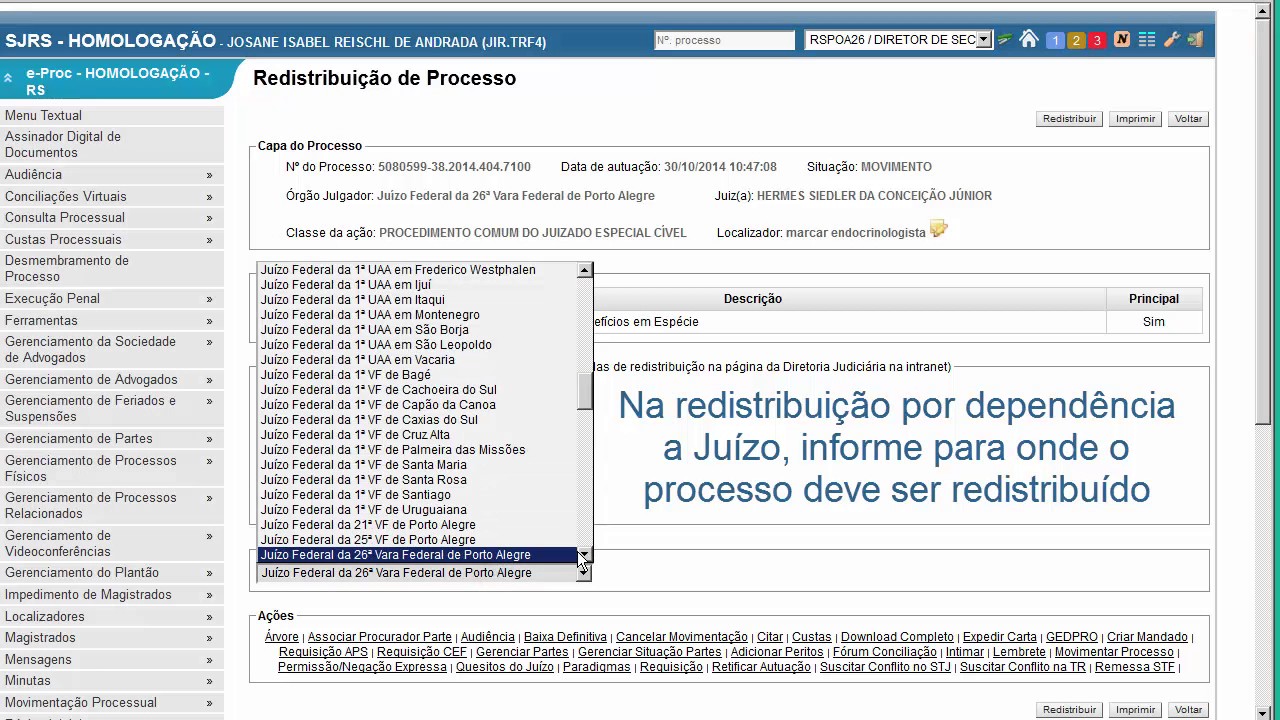Open the green icon left of home
The width and height of the screenshot is (1280, 720).
1004,40
